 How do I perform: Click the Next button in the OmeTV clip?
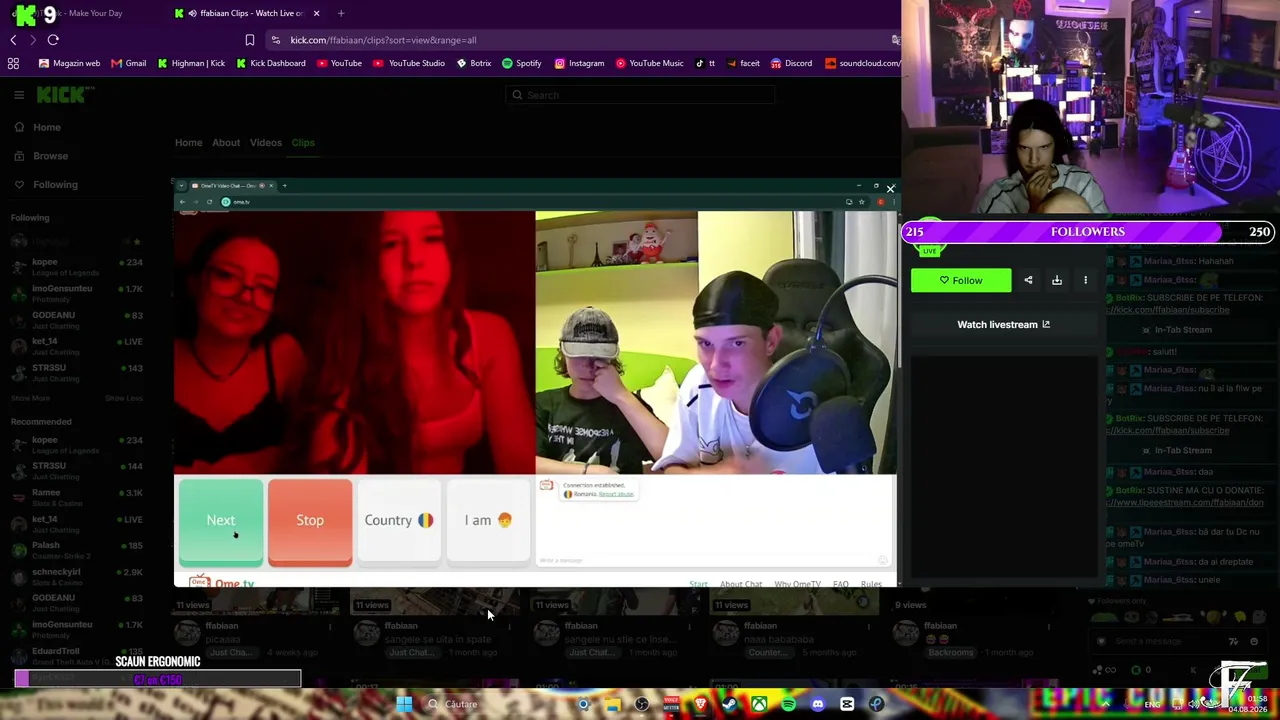point(221,521)
